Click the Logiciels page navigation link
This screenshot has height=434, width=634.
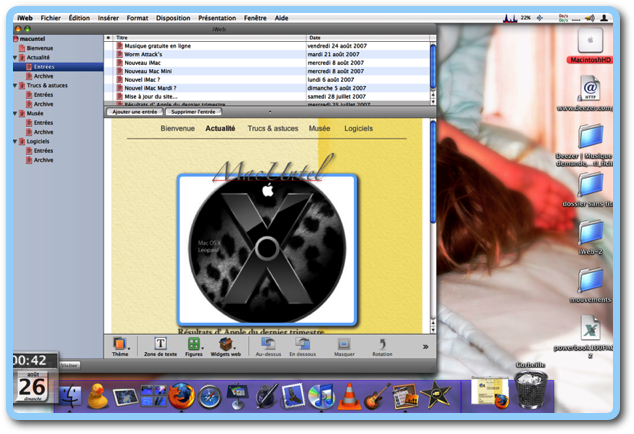click(x=359, y=128)
